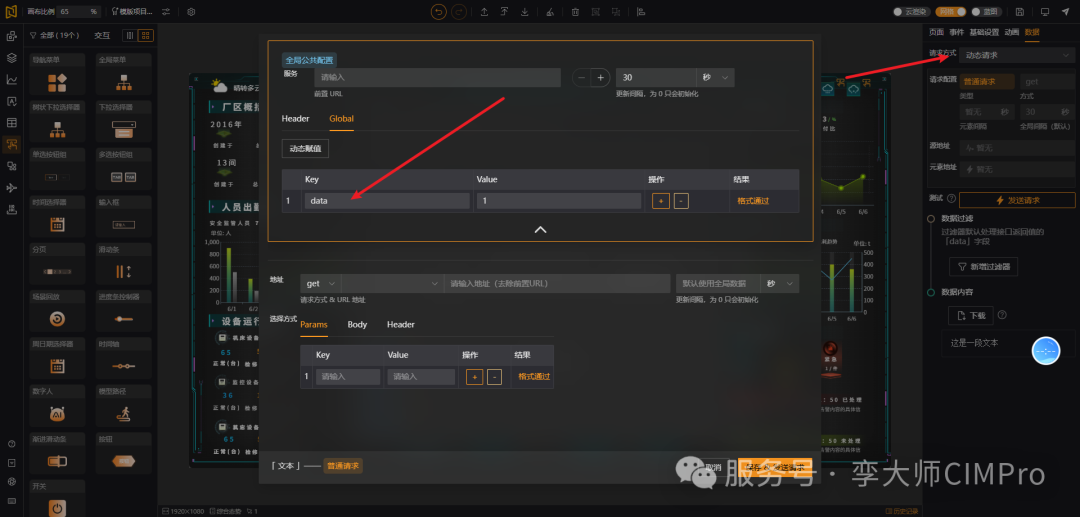Click the redo icon in the top toolbar

459,12
